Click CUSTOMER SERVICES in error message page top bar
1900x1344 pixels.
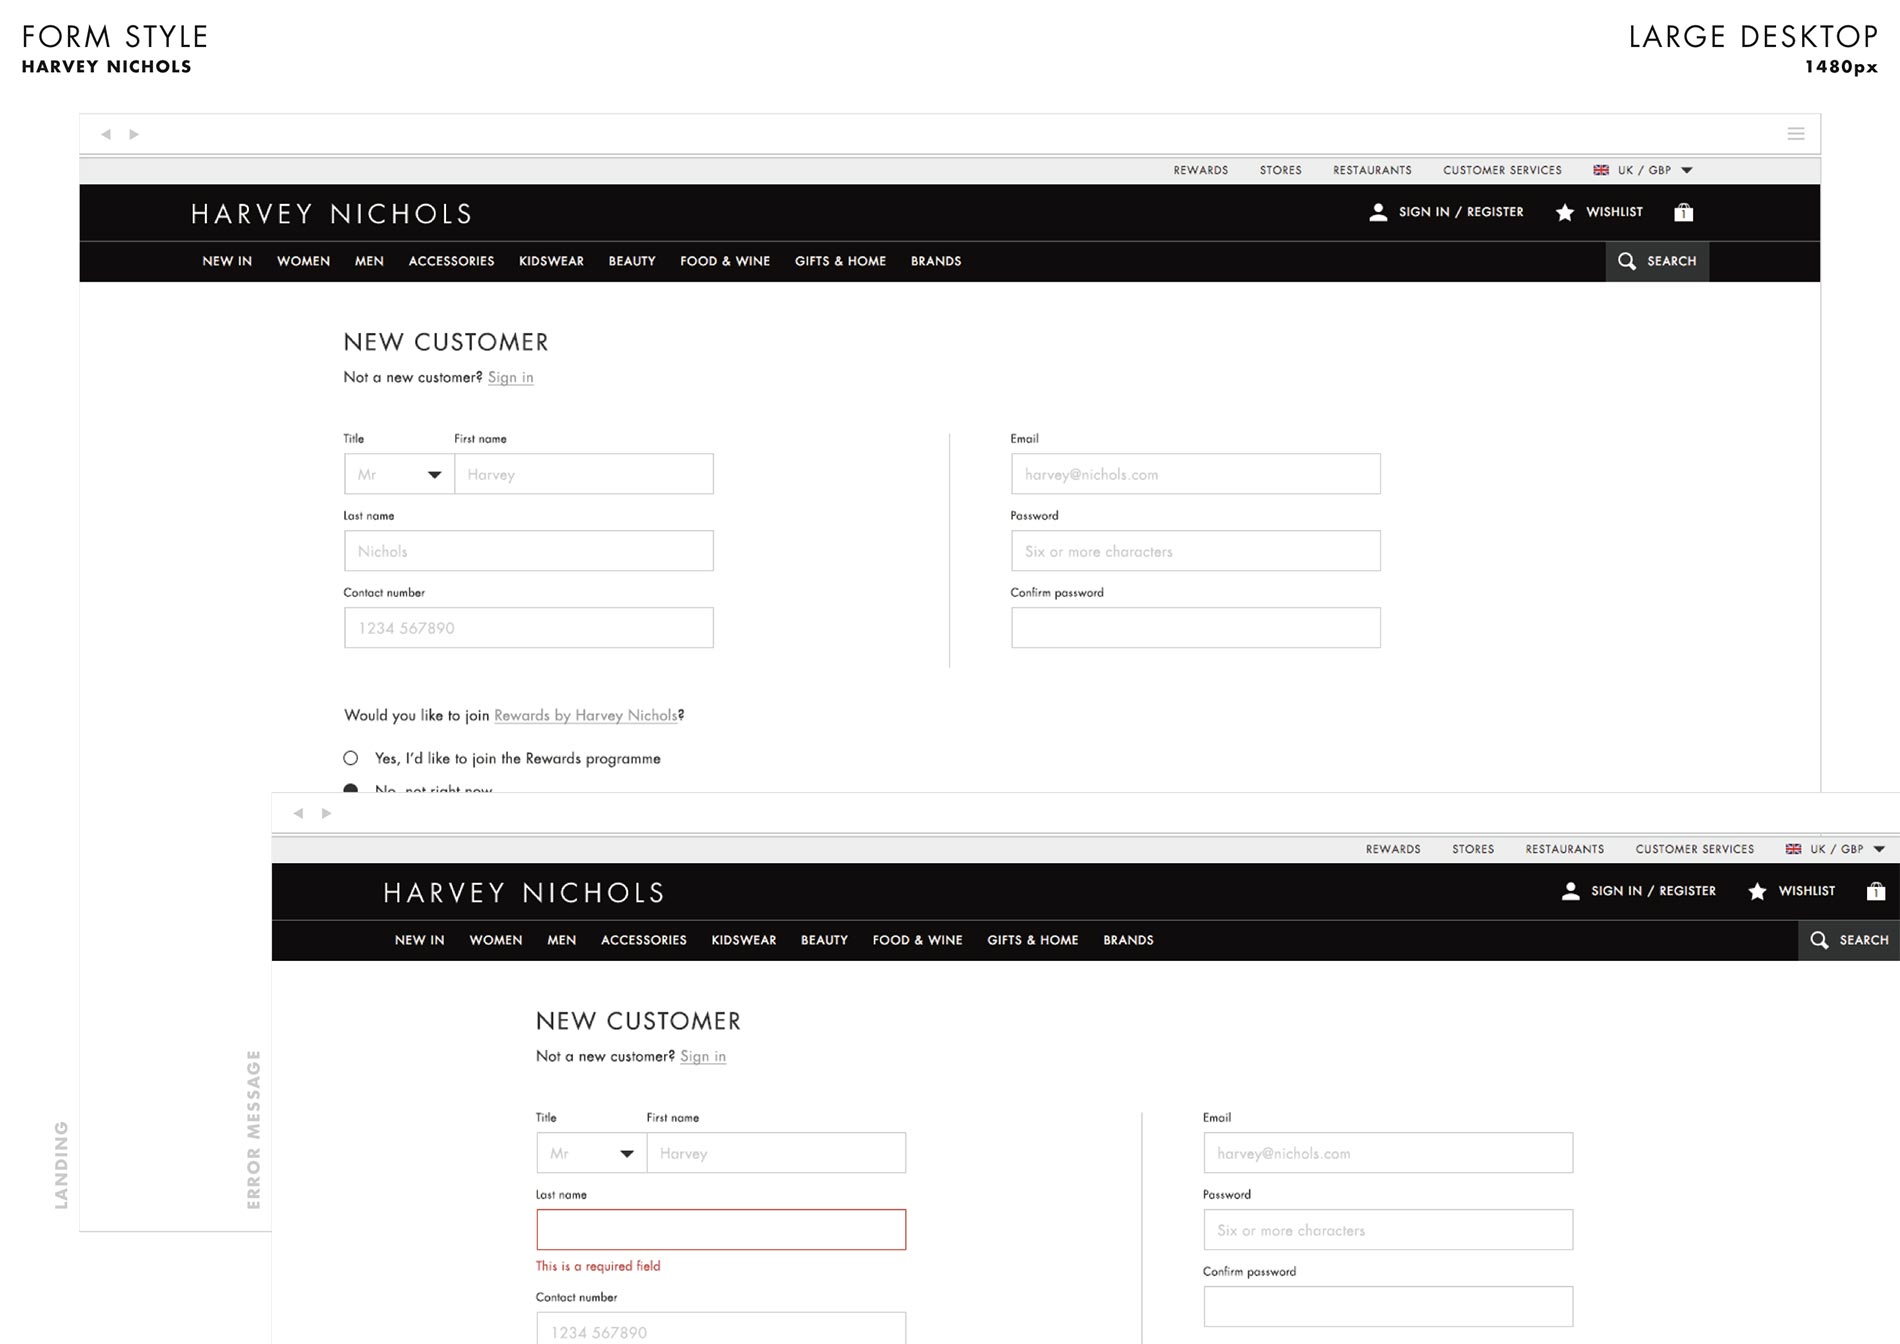(1694, 849)
